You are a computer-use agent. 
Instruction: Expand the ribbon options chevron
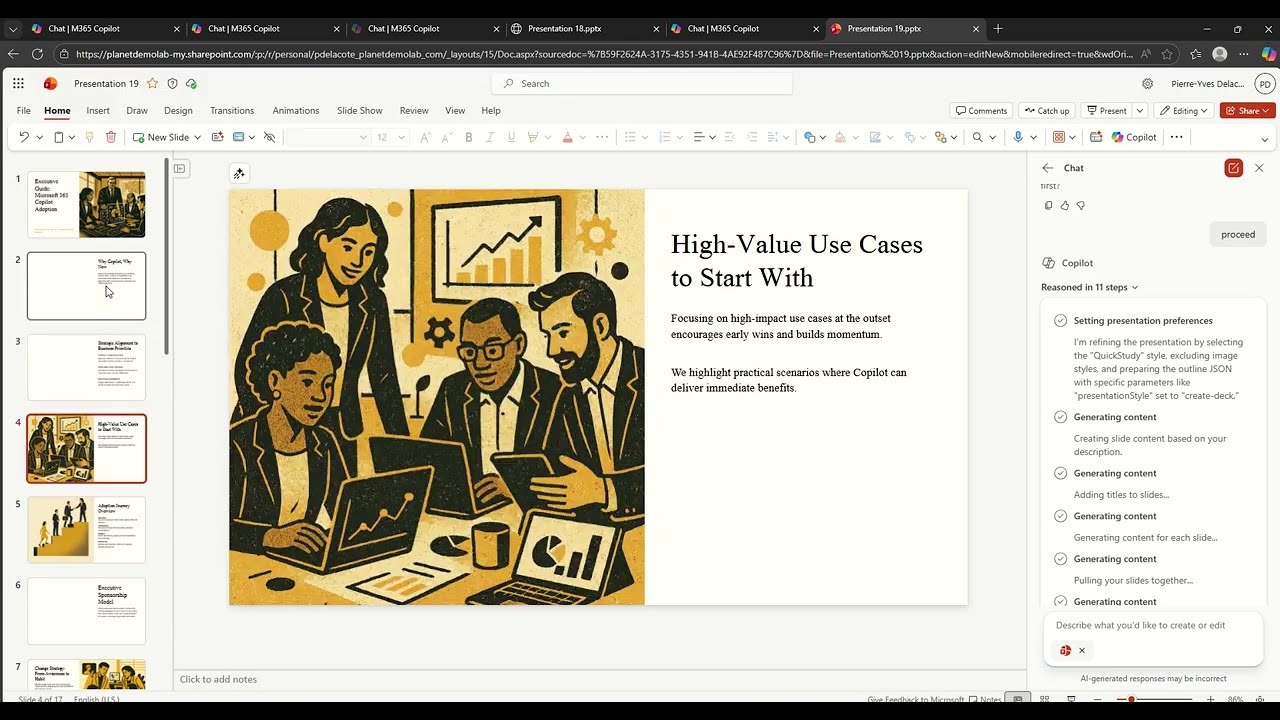click(1264, 139)
